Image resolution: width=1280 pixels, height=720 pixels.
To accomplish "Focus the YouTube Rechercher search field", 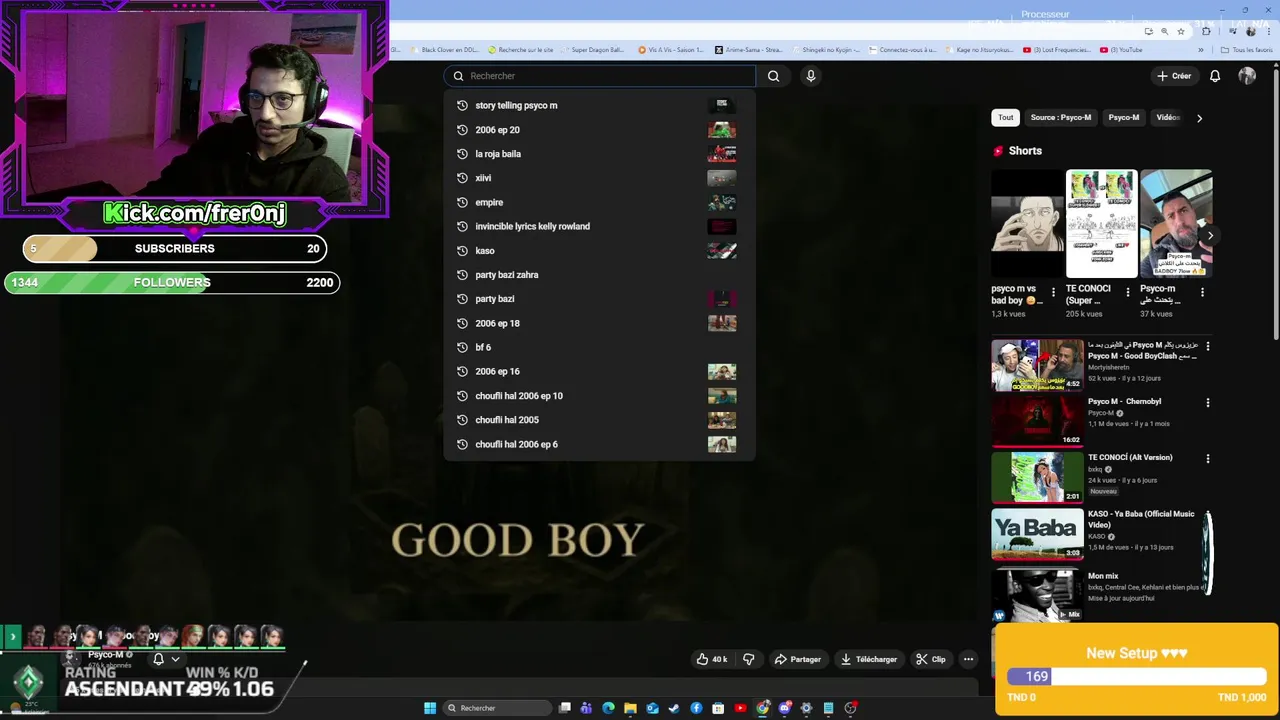I will [600, 76].
